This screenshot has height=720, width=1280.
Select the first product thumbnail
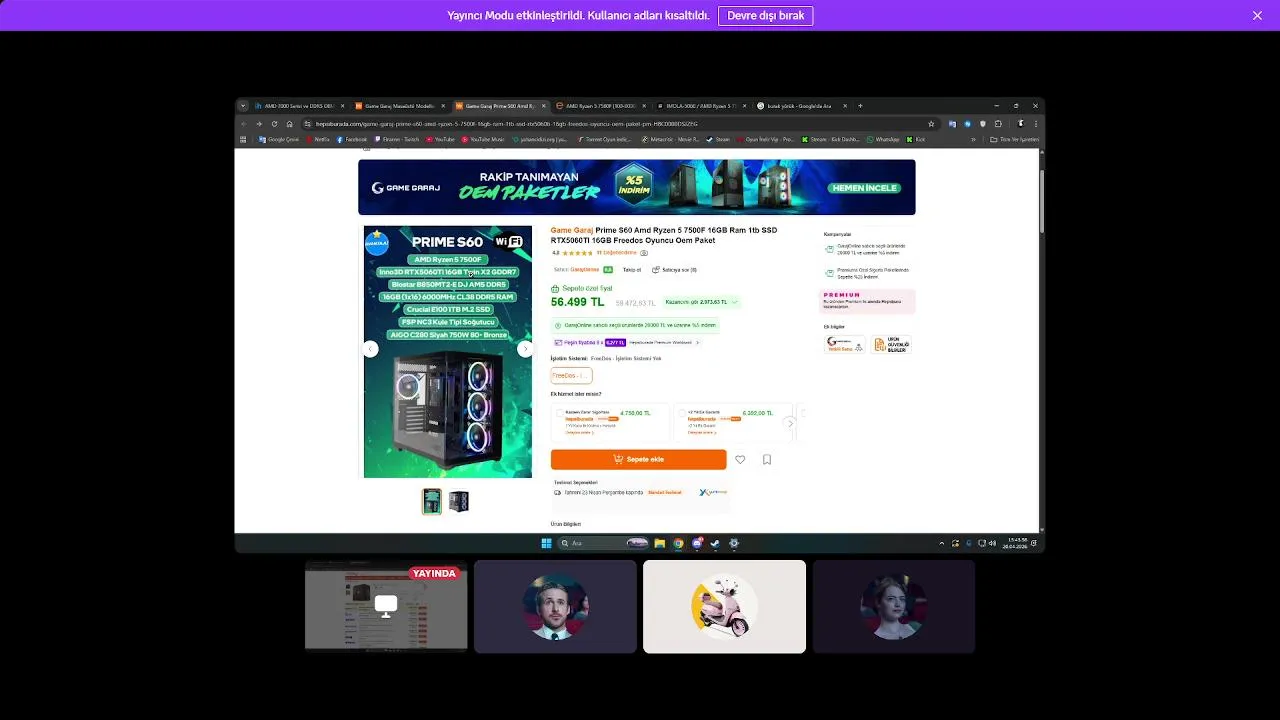(x=431, y=501)
